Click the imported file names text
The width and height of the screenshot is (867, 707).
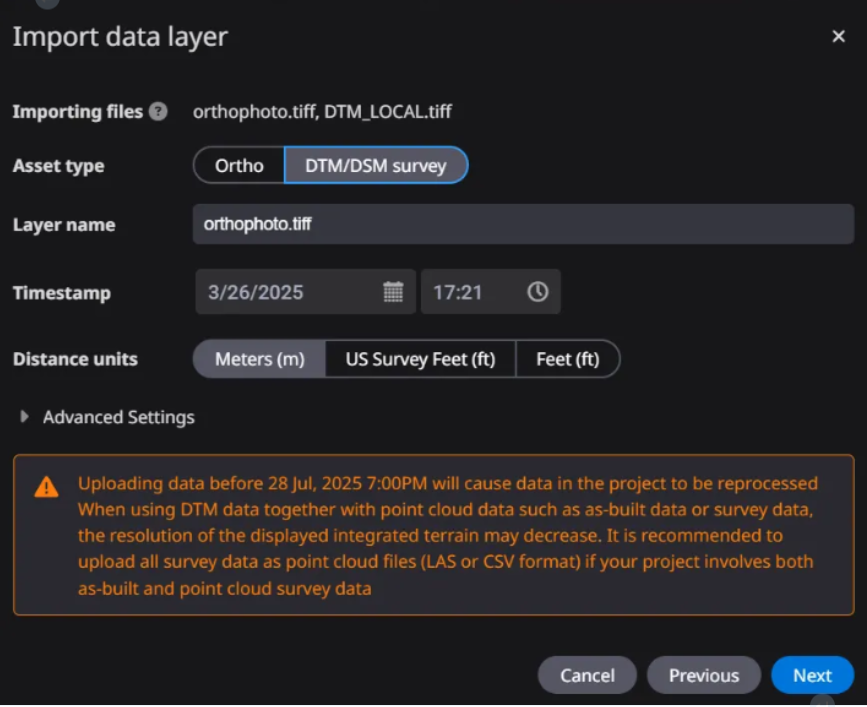[322, 112]
